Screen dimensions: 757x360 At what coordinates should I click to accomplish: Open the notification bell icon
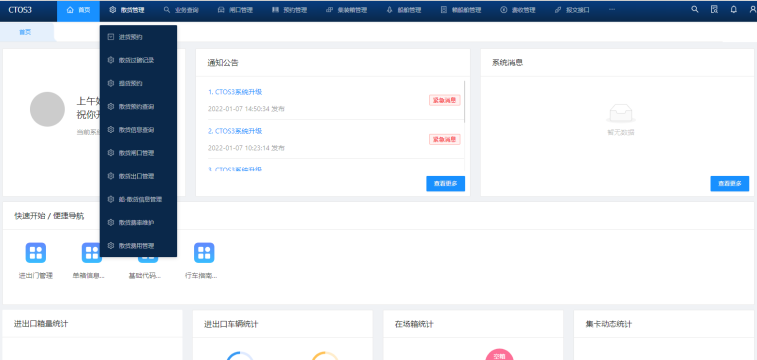pyautogui.click(x=733, y=9)
